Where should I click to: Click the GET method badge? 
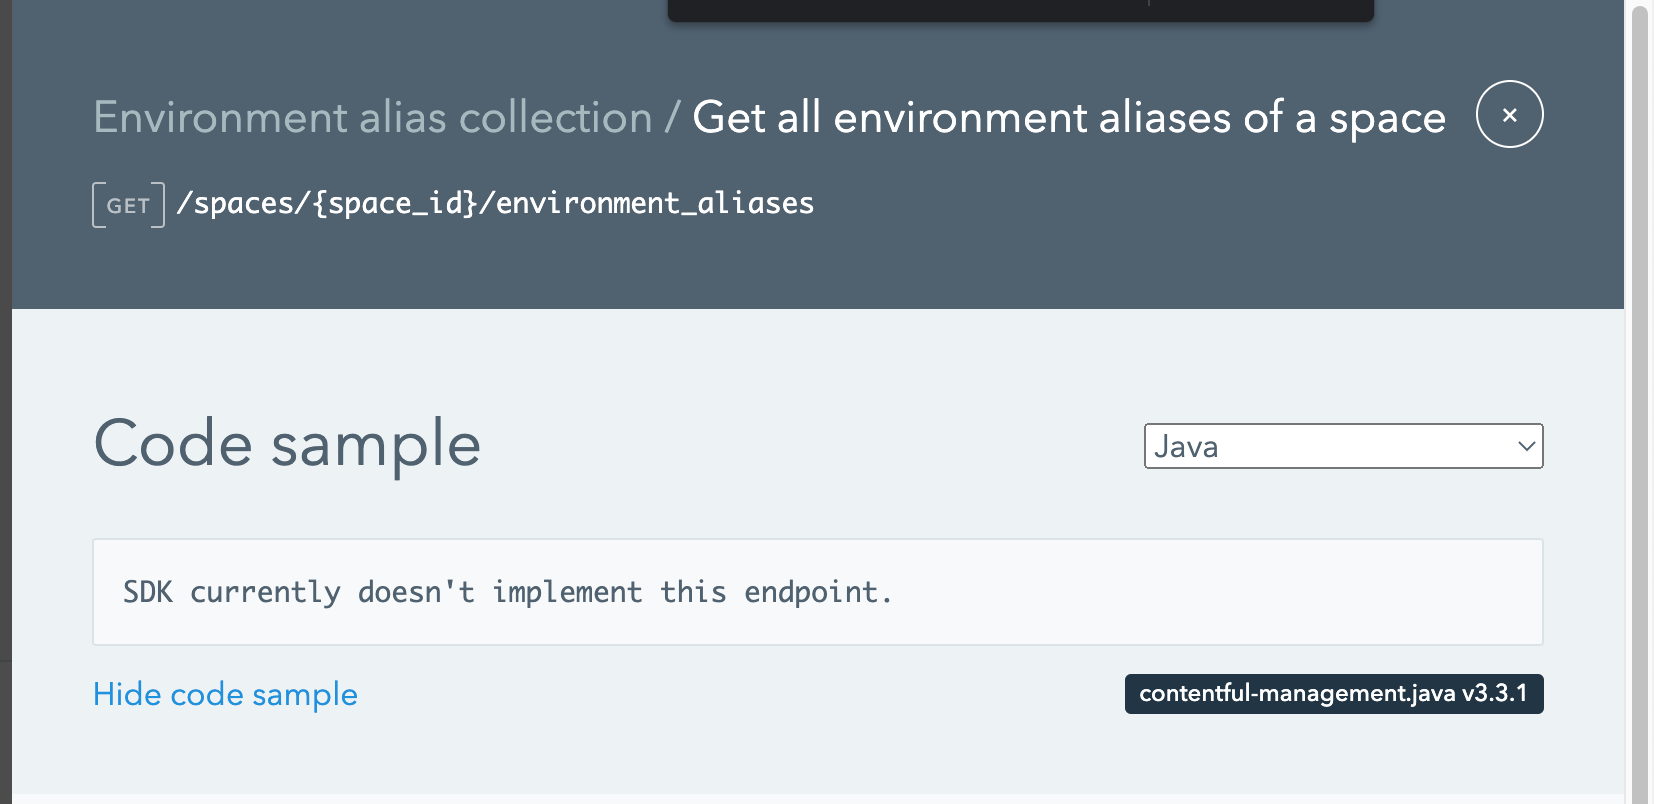click(128, 205)
